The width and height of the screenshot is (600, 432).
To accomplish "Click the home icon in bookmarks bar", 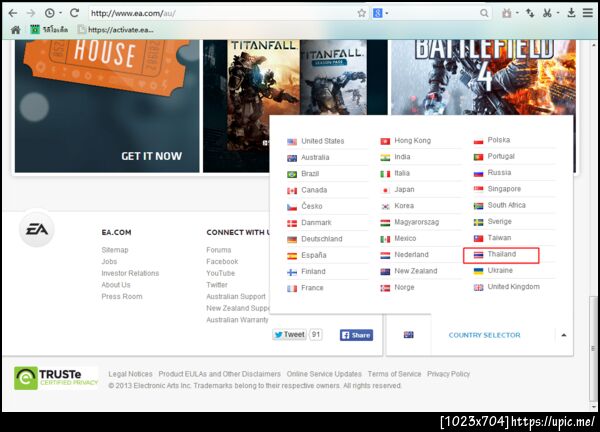I will [16, 30].
